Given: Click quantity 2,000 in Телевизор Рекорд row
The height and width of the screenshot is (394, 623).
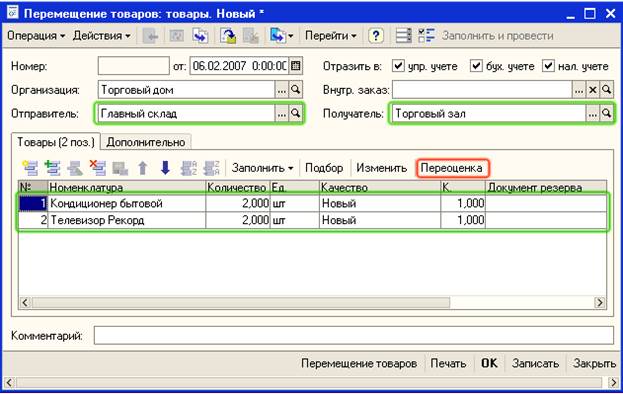Looking at the screenshot, I should (238, 220).
